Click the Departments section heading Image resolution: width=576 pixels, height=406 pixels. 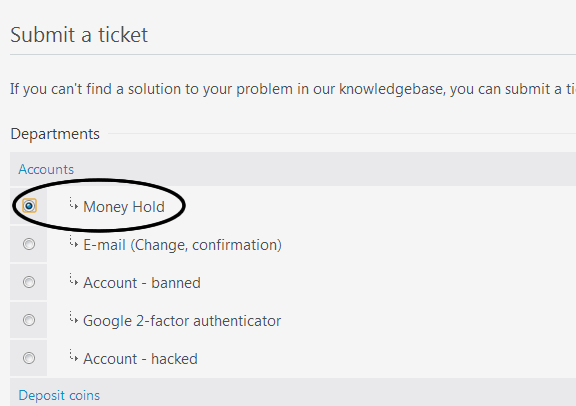click(x=55, y=134)
